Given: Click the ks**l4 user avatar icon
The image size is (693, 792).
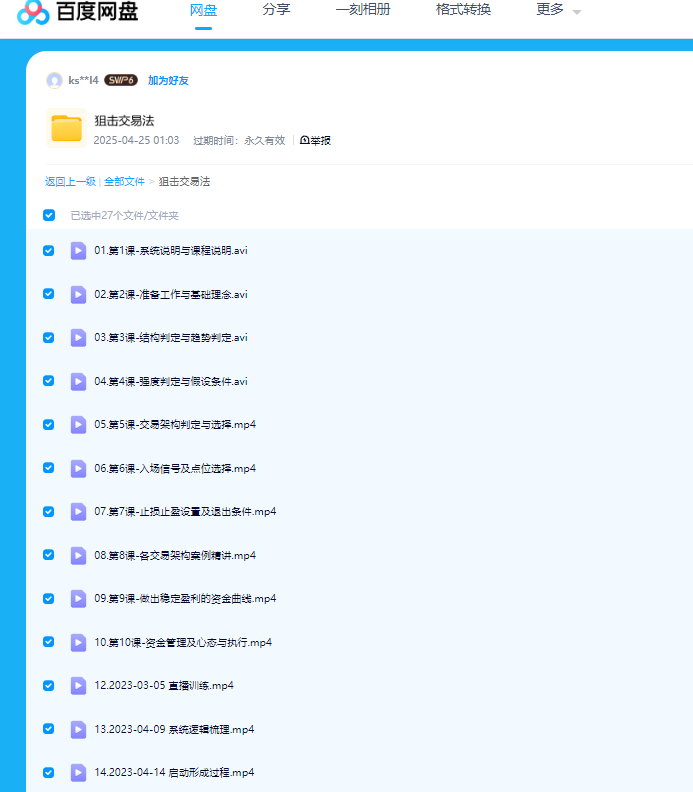Looking at the screenshot, I should coord(54,80).
